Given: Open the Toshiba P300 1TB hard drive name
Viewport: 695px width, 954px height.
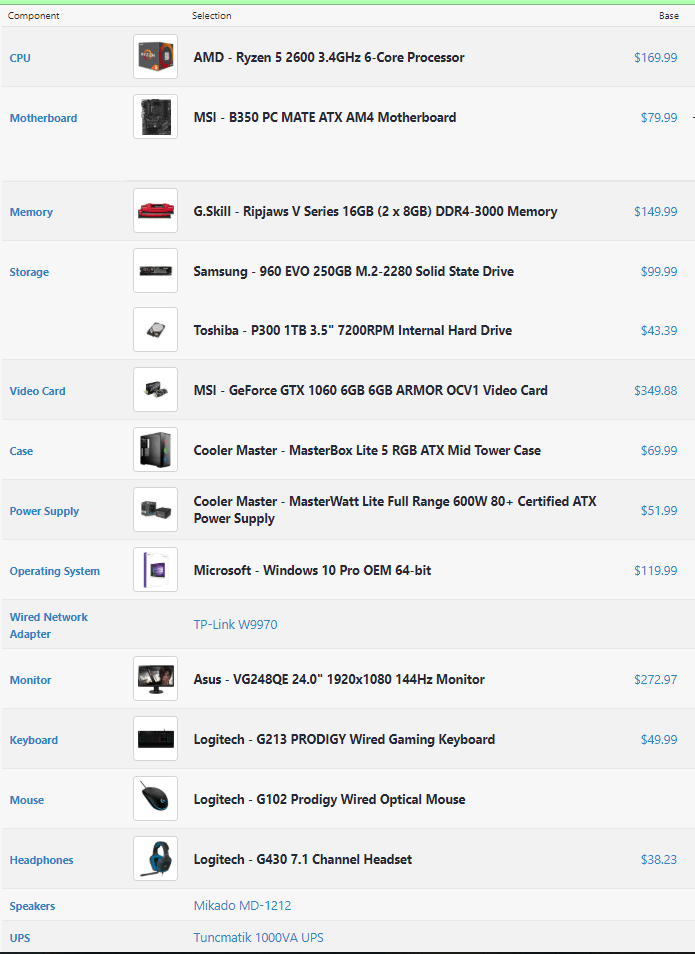Looking at the screenshot, I should pos(353,330).
